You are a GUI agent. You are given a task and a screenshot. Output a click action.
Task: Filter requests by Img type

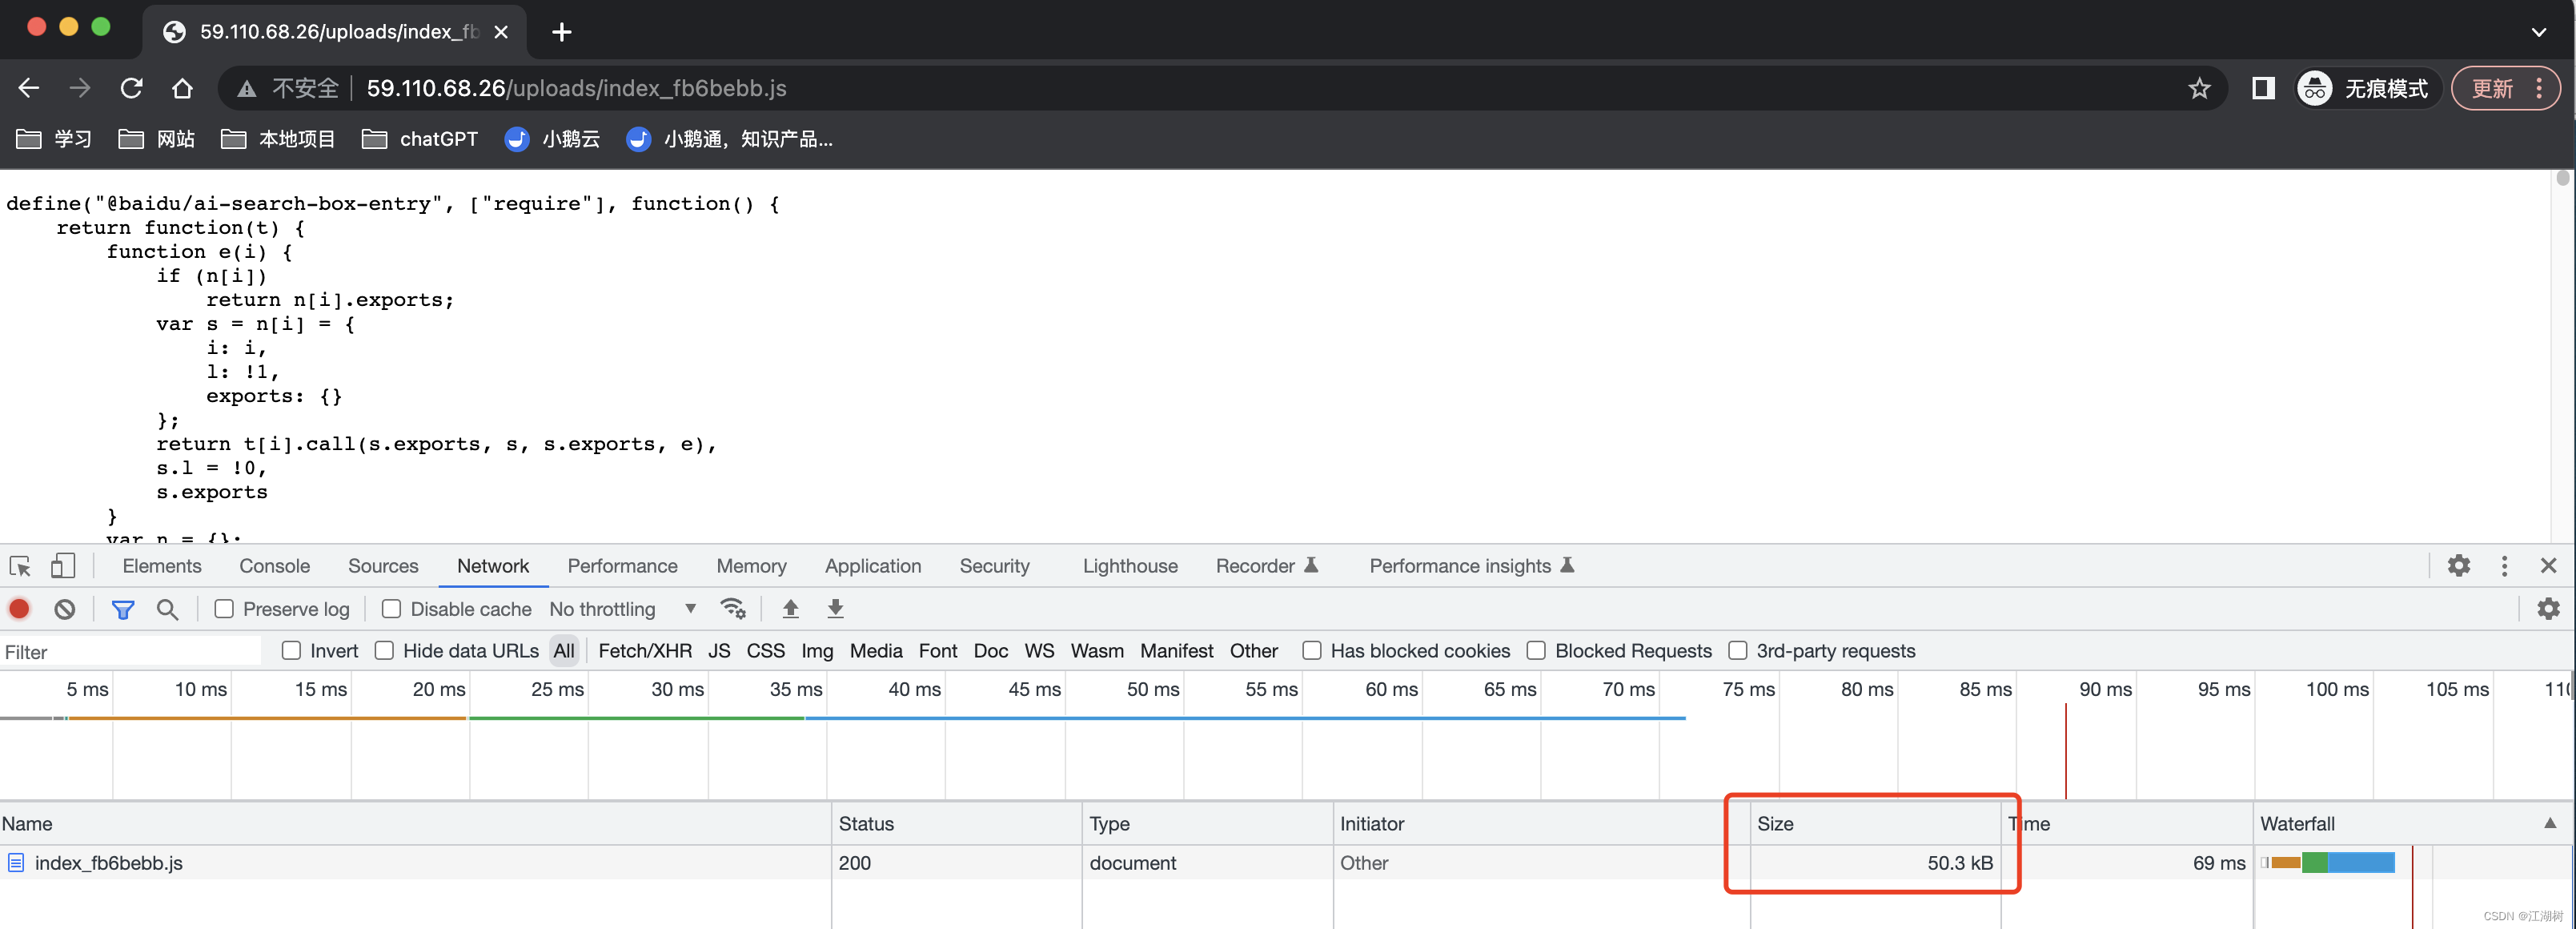click(x=817, y=651)
